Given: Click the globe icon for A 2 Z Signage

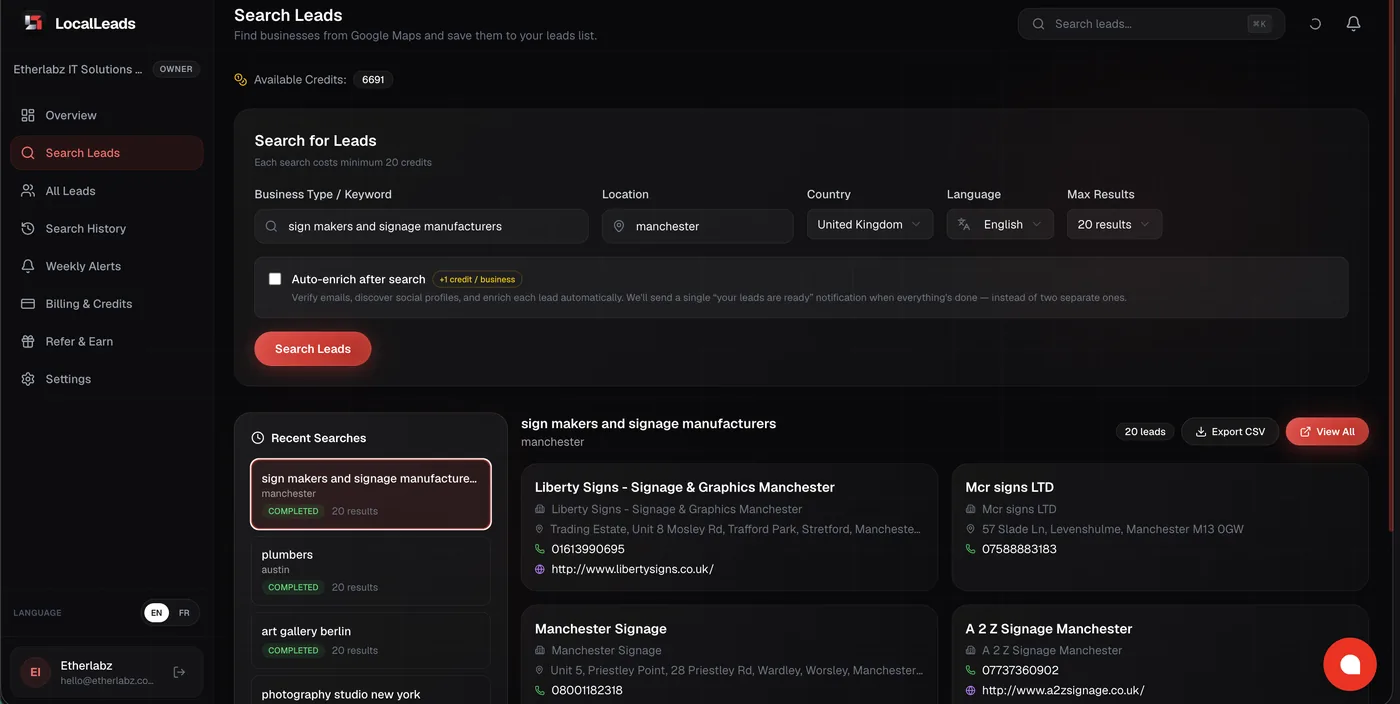Looking at the screenshot, I should pos(970,690).
